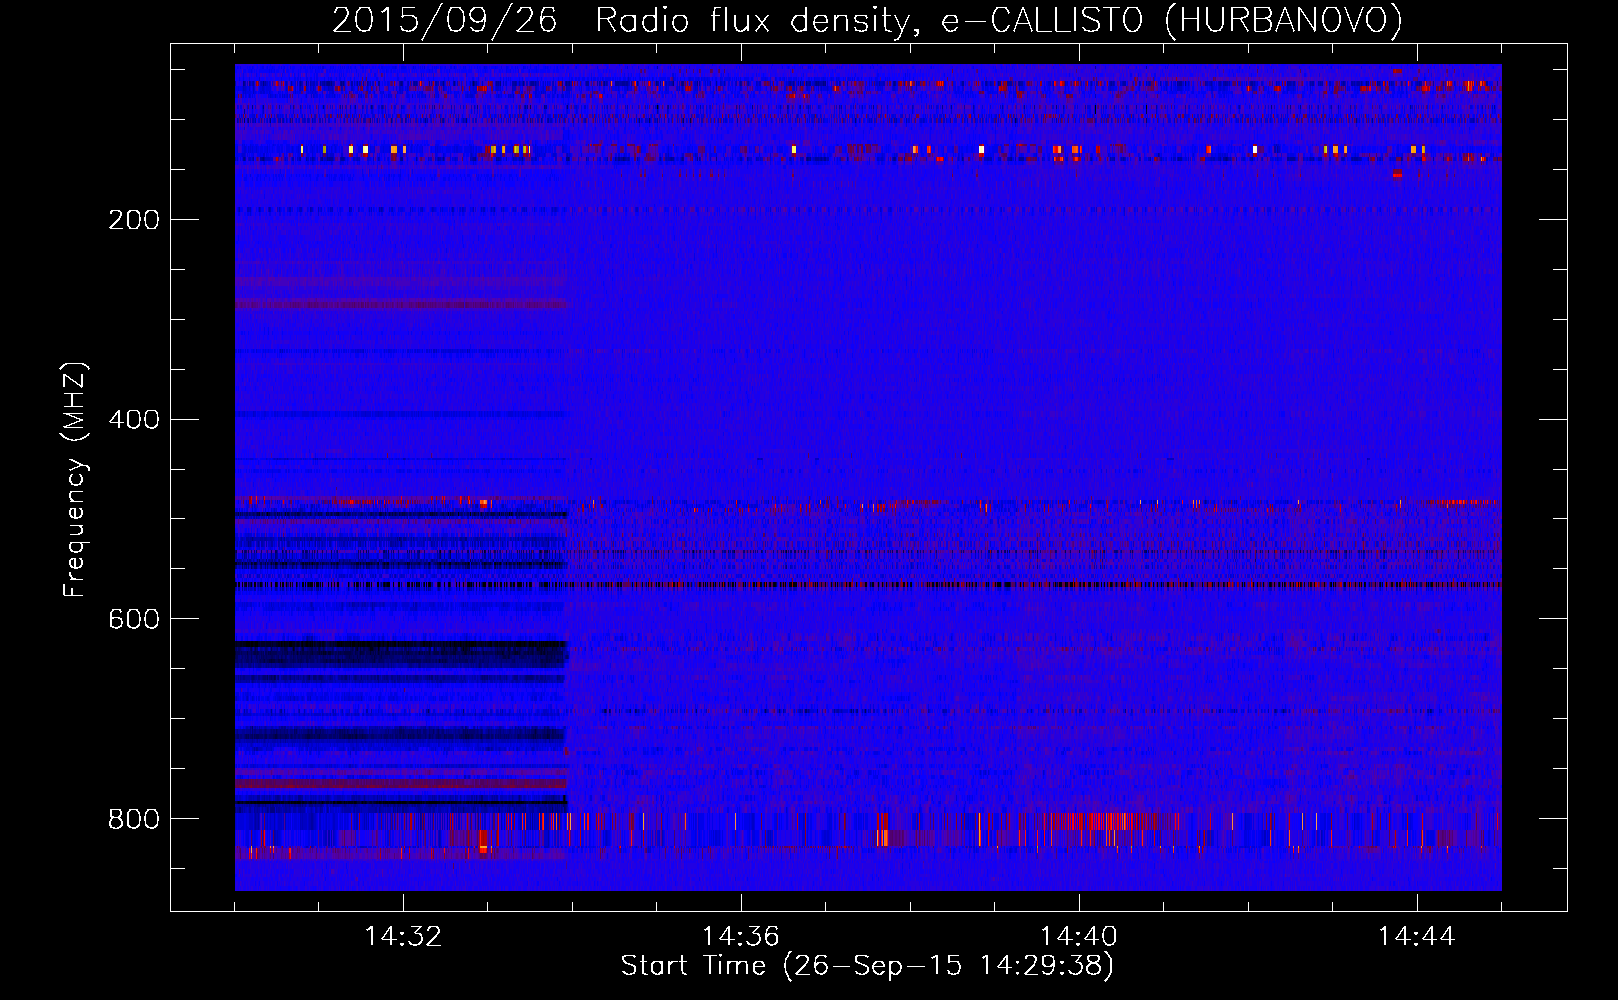This screenshot has width=1618, height=1000.
Task: Click the 600 frequency tick label
Action: pyautogui.click(x=133, y=620)
